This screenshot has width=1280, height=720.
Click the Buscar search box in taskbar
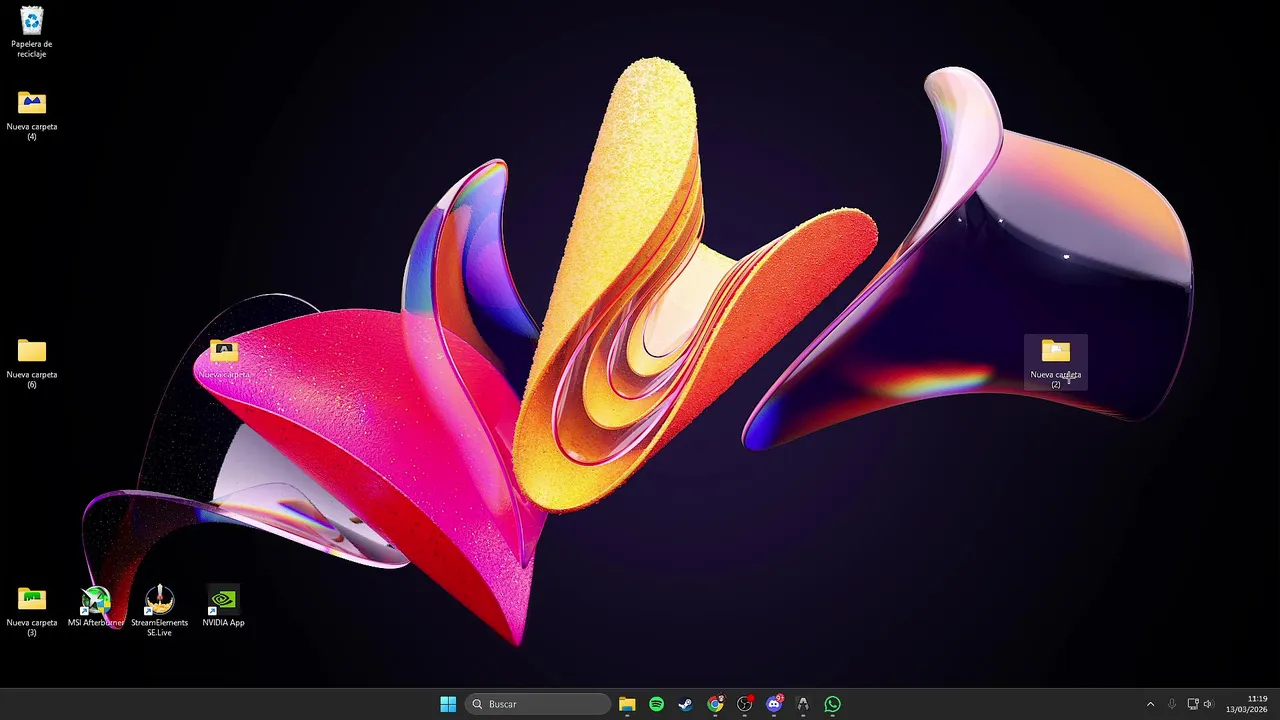click(538, 704)
